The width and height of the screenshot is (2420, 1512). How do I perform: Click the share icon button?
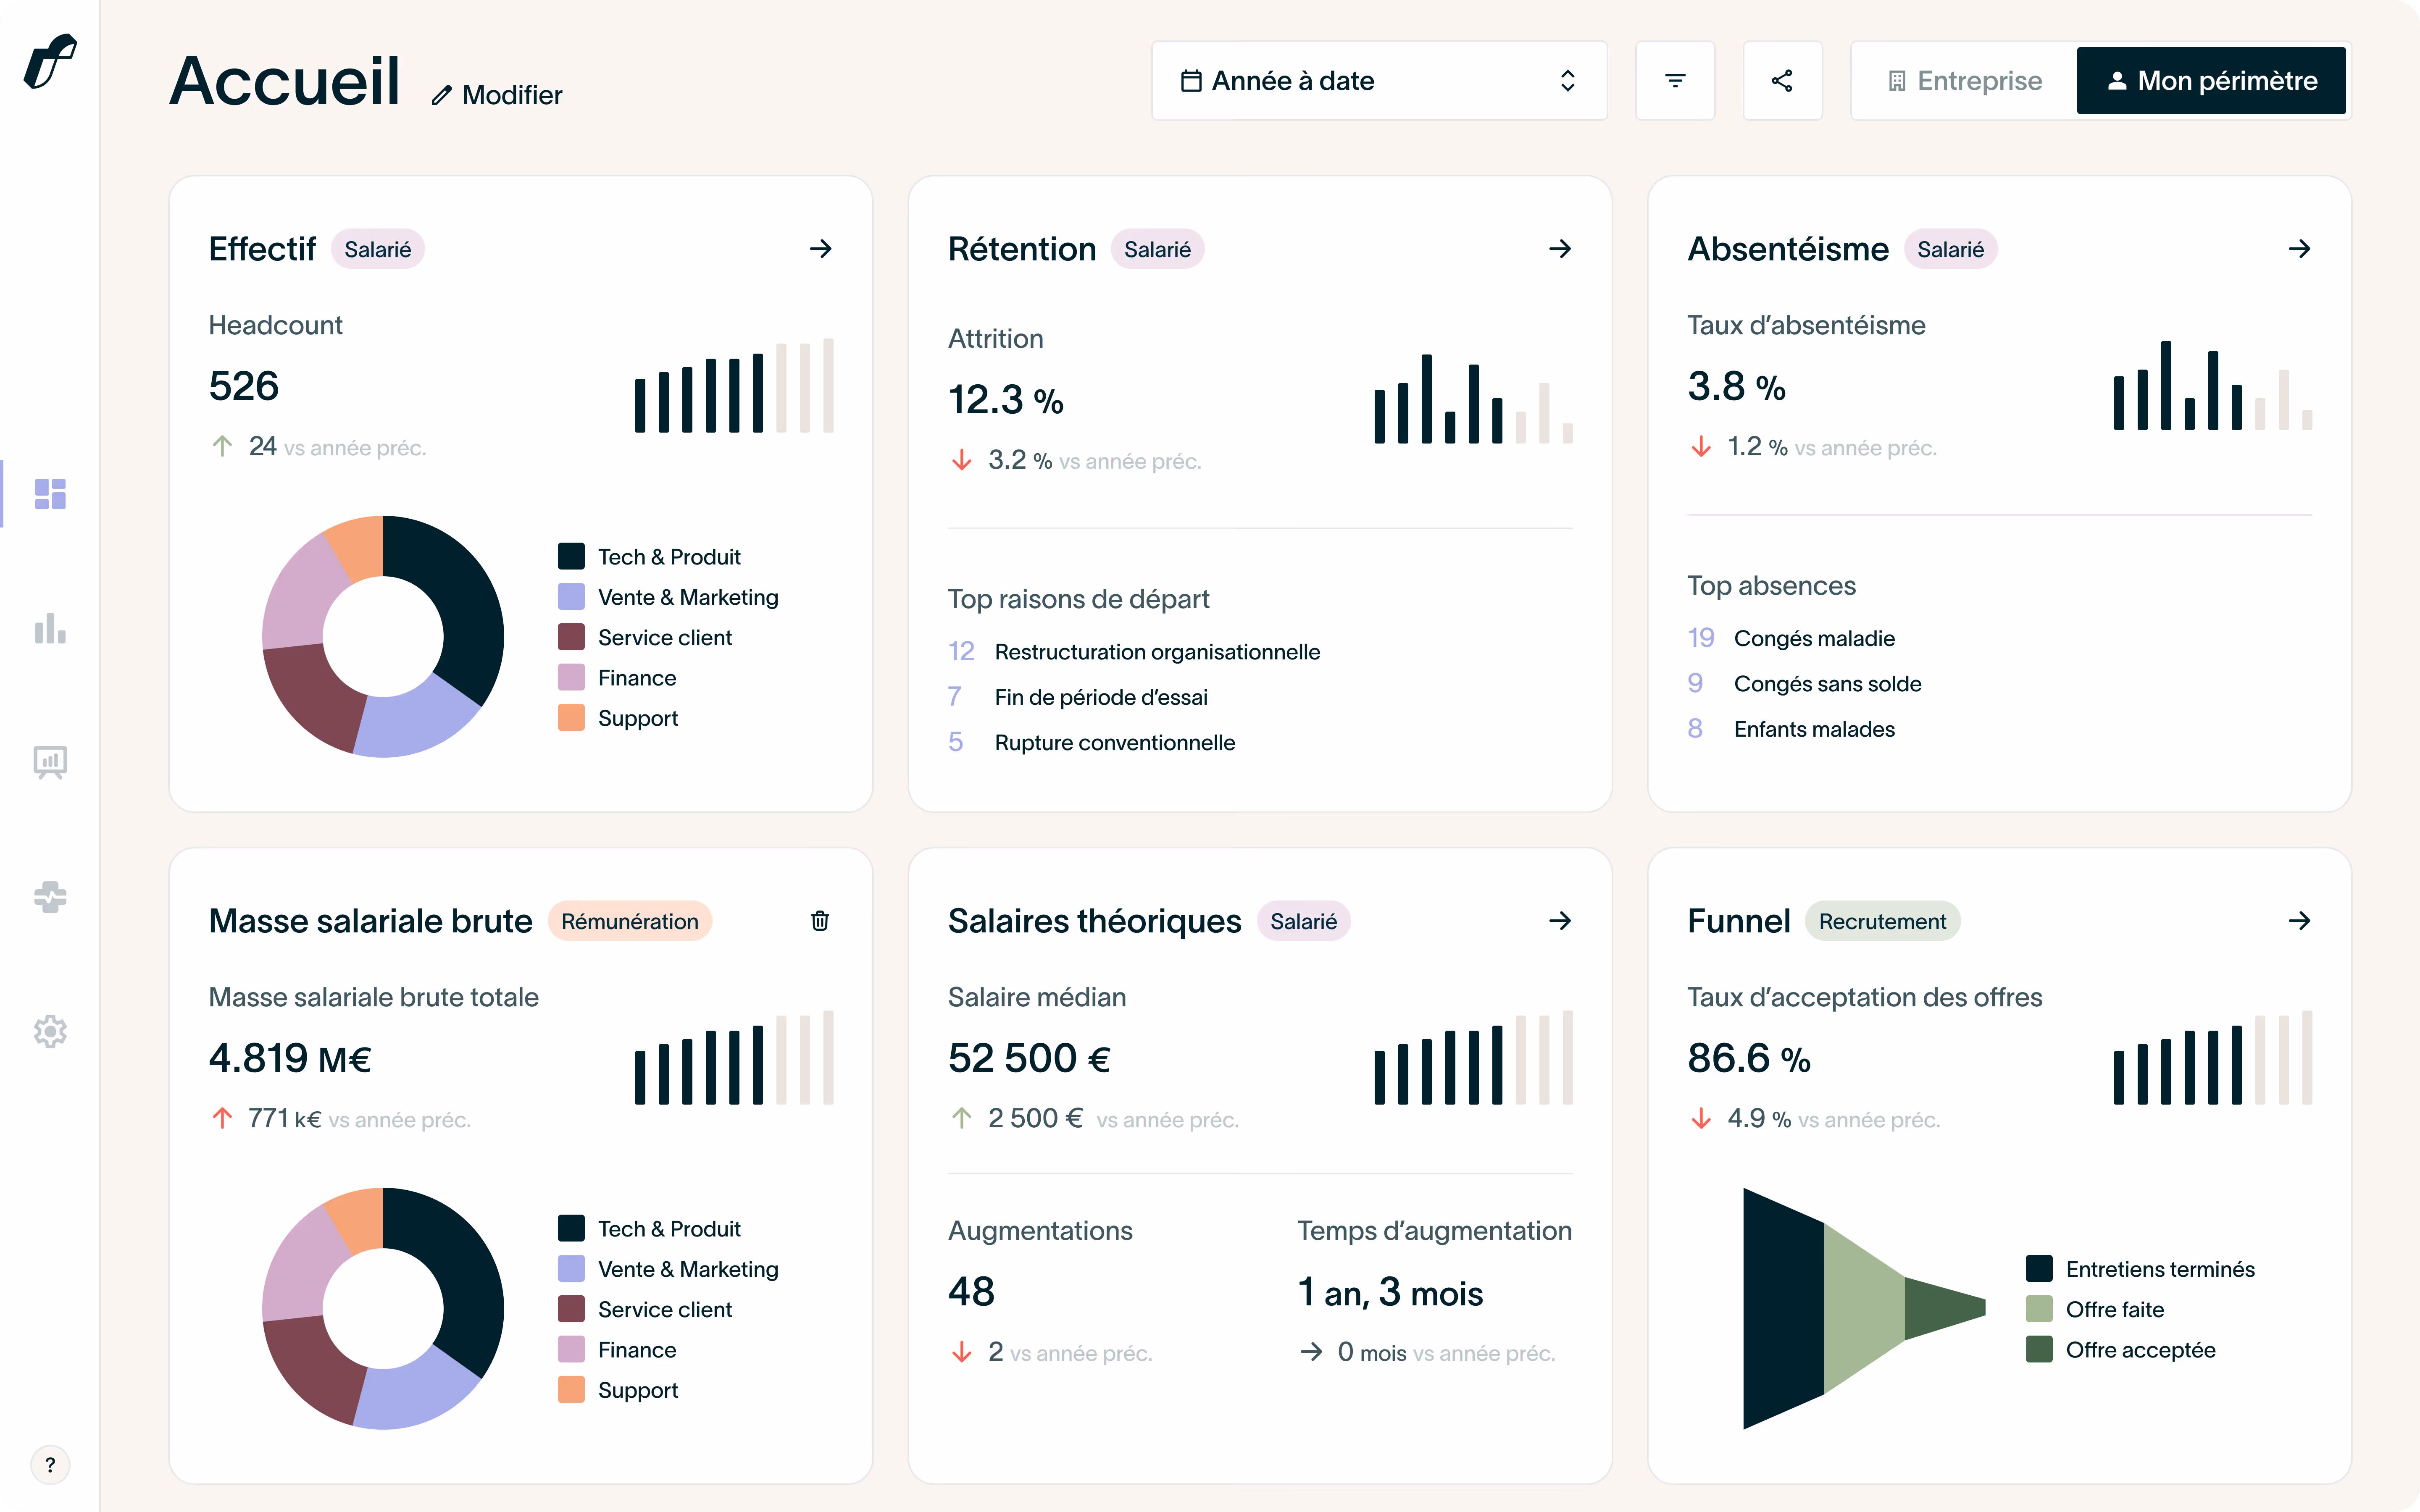tap(1782, 81)
